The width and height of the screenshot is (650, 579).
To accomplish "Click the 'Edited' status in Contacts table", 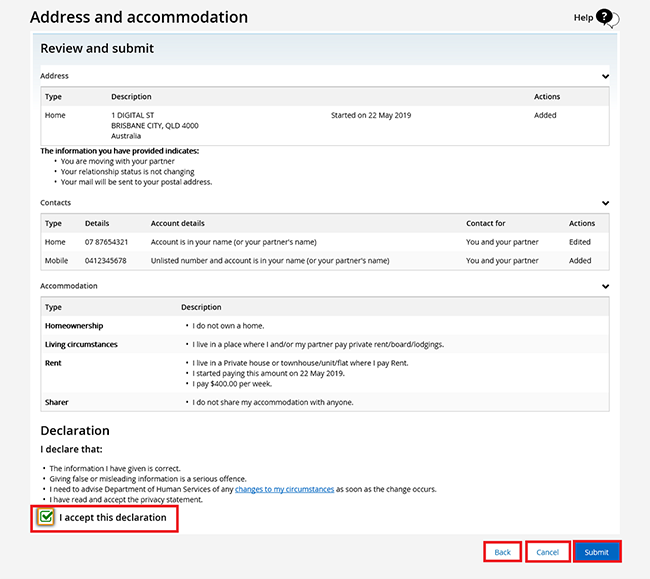I will pos(580,242).
